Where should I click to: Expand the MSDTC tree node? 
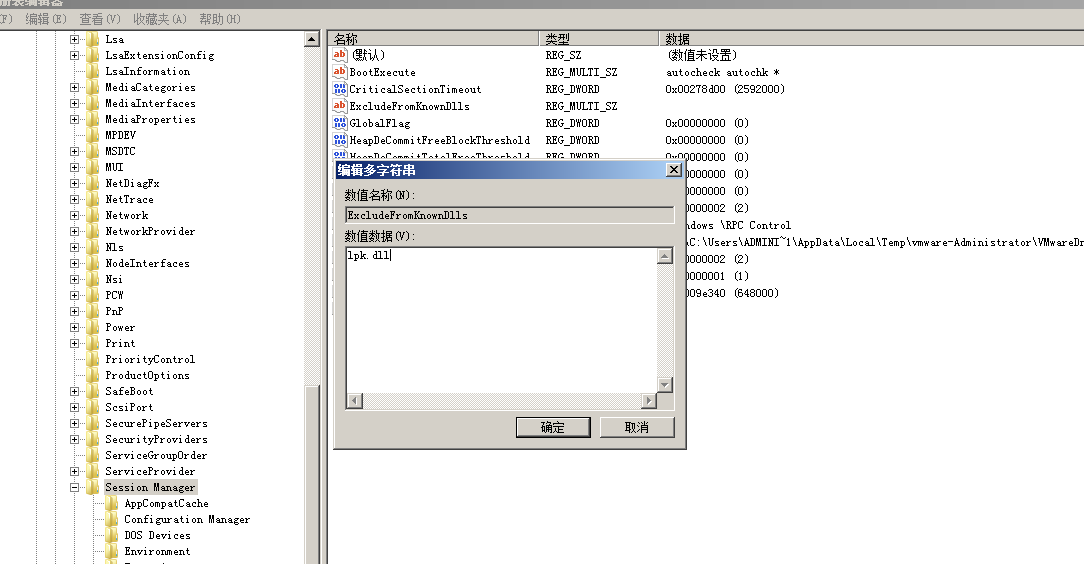point(75,151)
